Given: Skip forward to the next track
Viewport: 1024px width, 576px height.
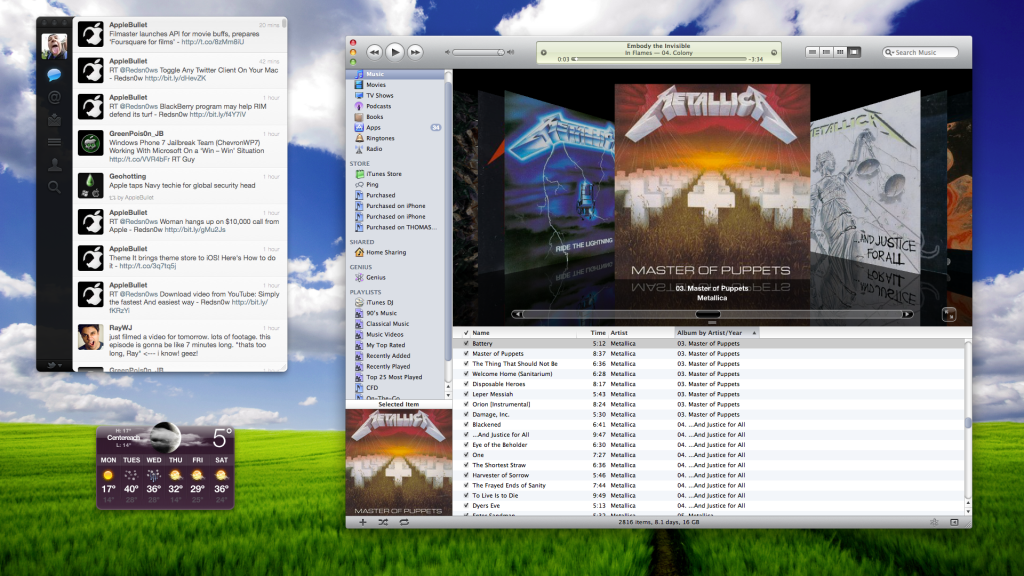Looking at the screenshot, I should [415, 52].
